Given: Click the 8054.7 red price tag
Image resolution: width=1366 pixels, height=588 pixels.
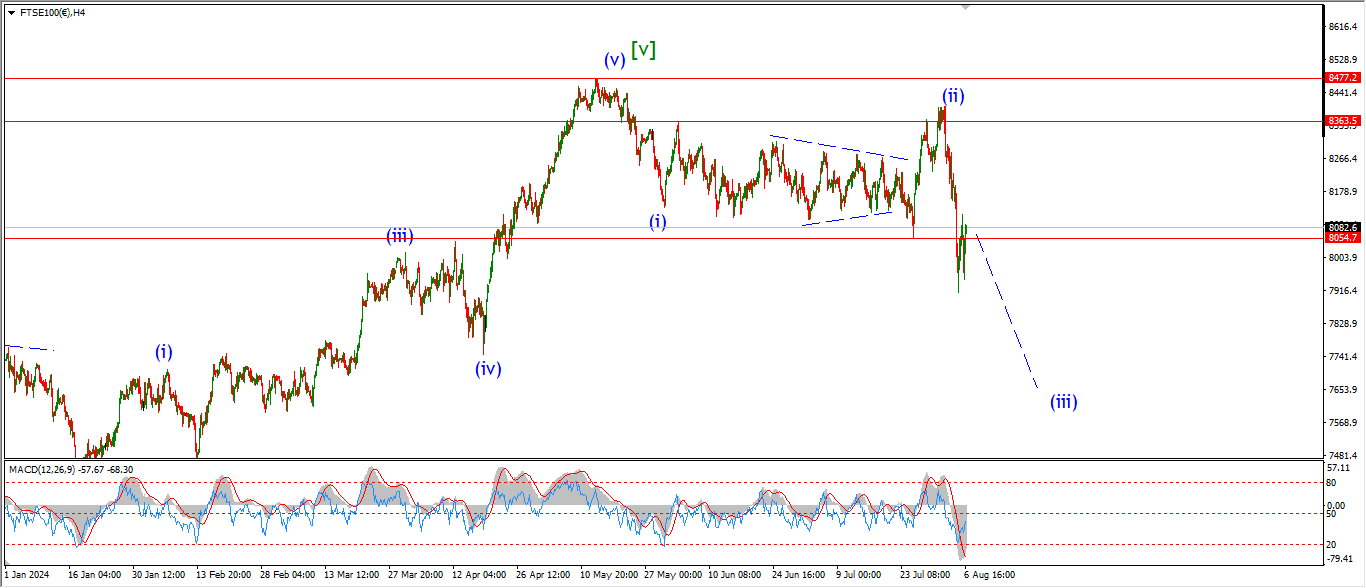Looking at the screenshot, I should click(1342, 238).
